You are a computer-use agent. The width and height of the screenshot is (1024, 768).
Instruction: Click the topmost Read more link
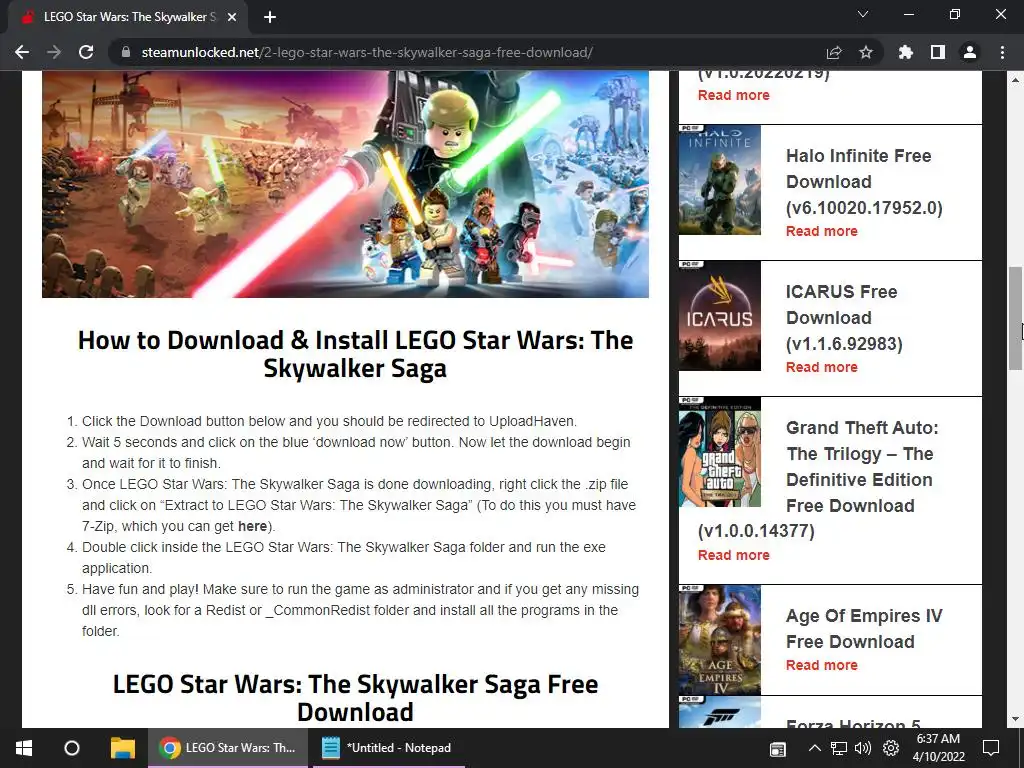click(x=733, y=95)
